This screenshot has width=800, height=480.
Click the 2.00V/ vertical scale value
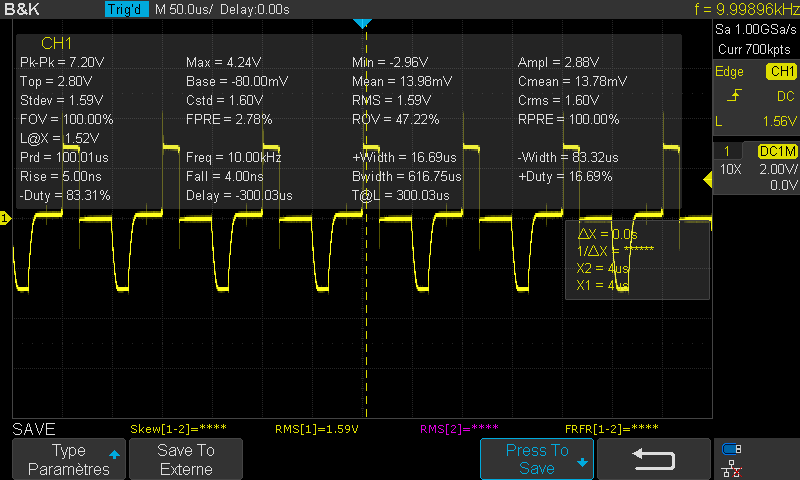(x=778, y=169)
